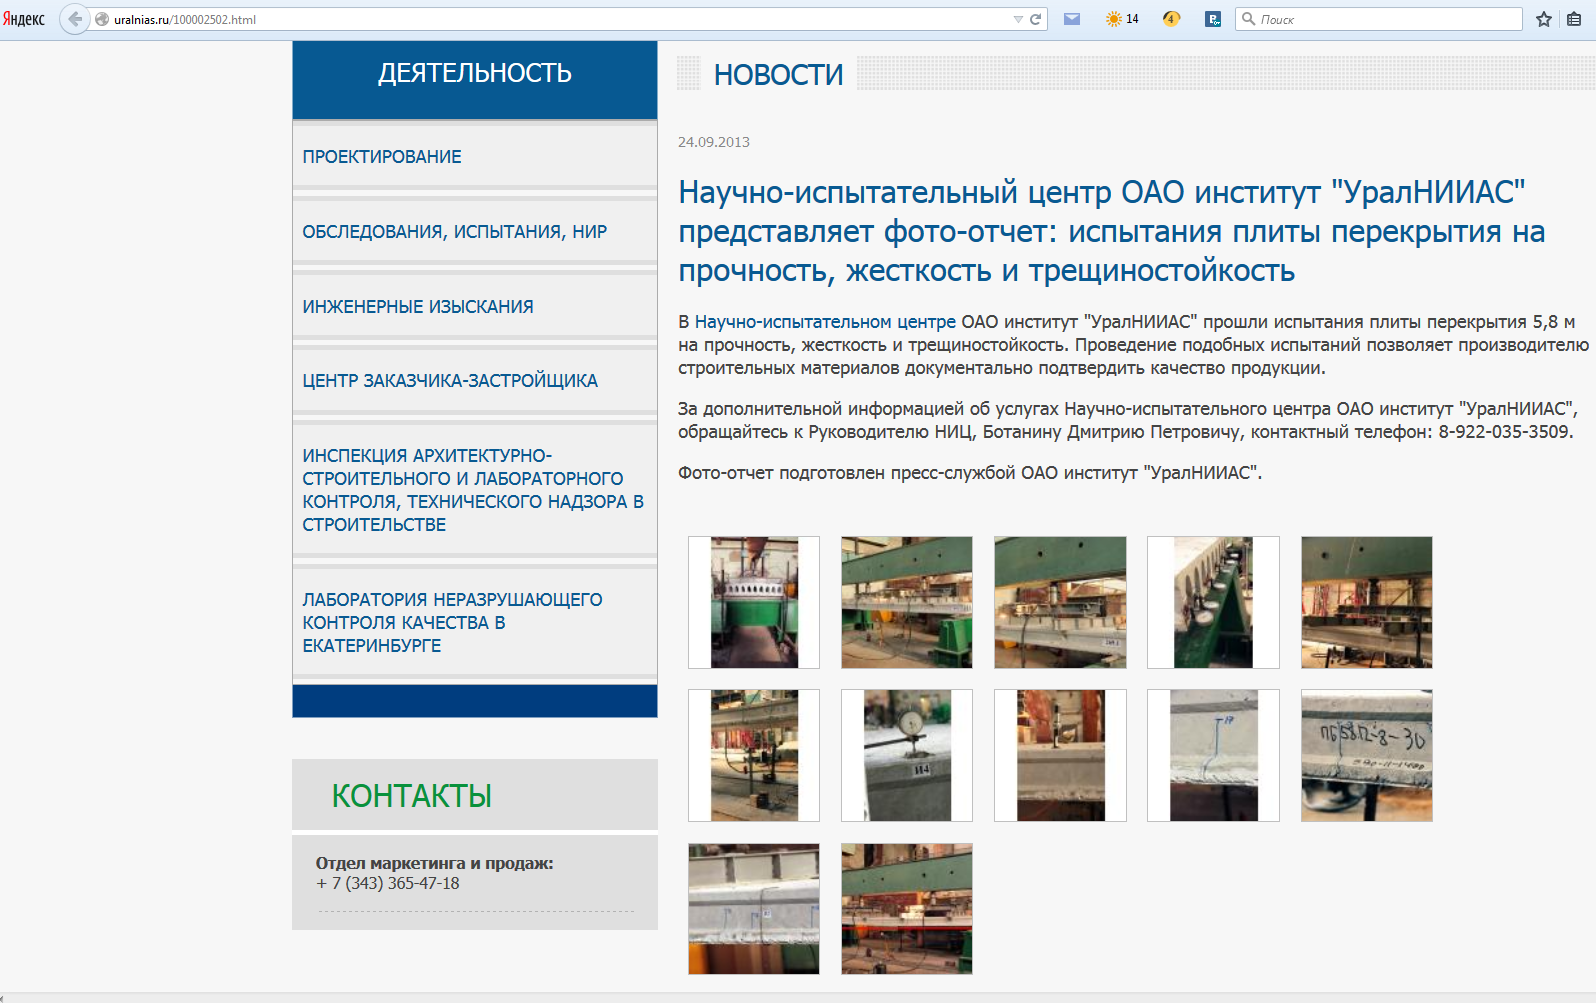Image resolution: width=1596 pixels, height=1003 pixels.
Task: Click the browser back arrow button
Action: click(75, 19)
